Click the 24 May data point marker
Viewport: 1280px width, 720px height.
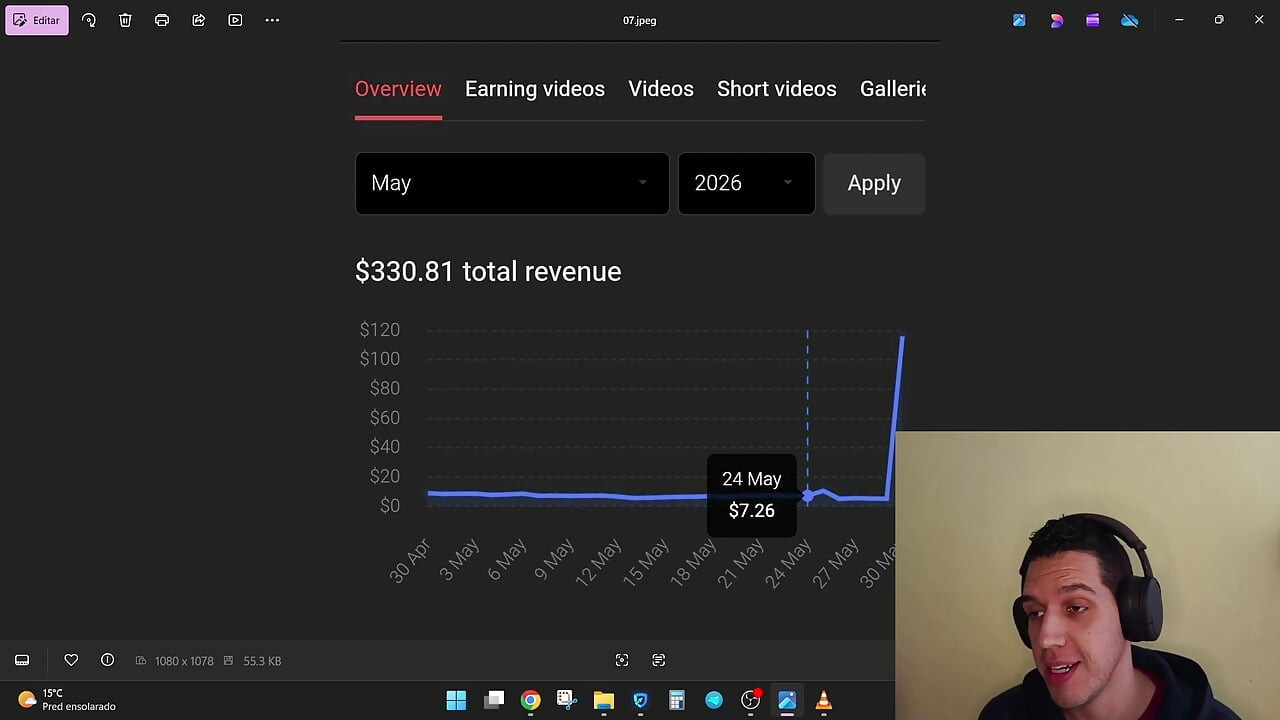coord(808,496)
